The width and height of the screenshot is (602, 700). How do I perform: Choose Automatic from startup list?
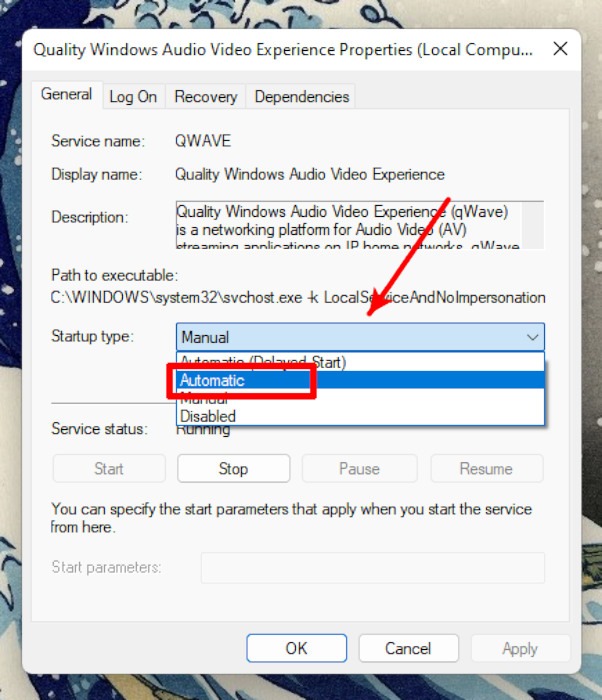pos(360,380)
